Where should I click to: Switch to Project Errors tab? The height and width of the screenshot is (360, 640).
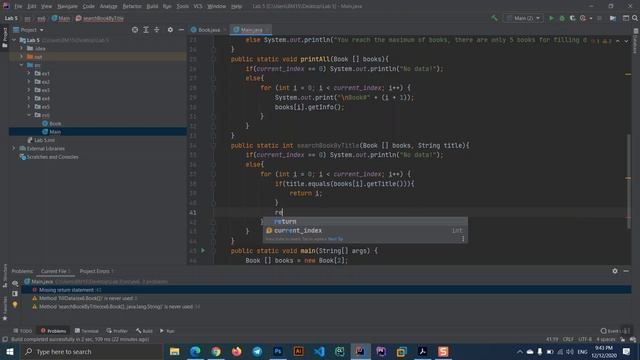[96, 271]
